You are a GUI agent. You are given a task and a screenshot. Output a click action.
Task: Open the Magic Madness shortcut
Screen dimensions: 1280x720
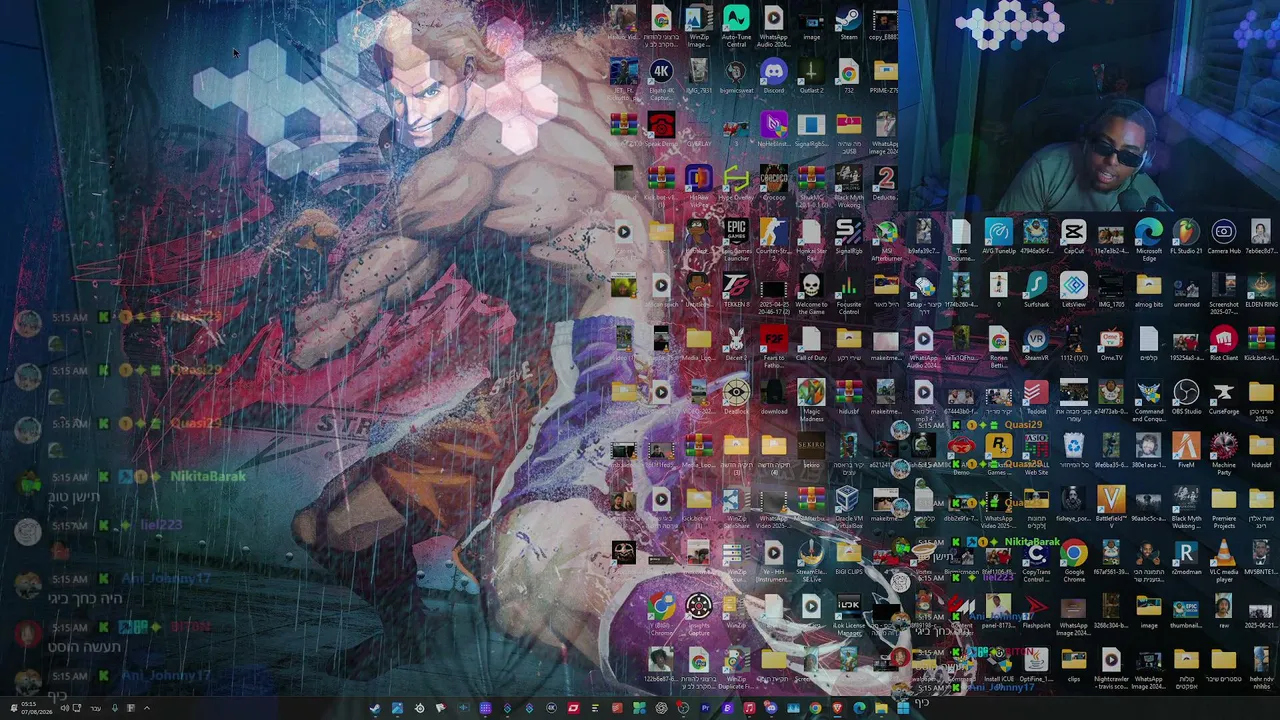click(811, 401)
